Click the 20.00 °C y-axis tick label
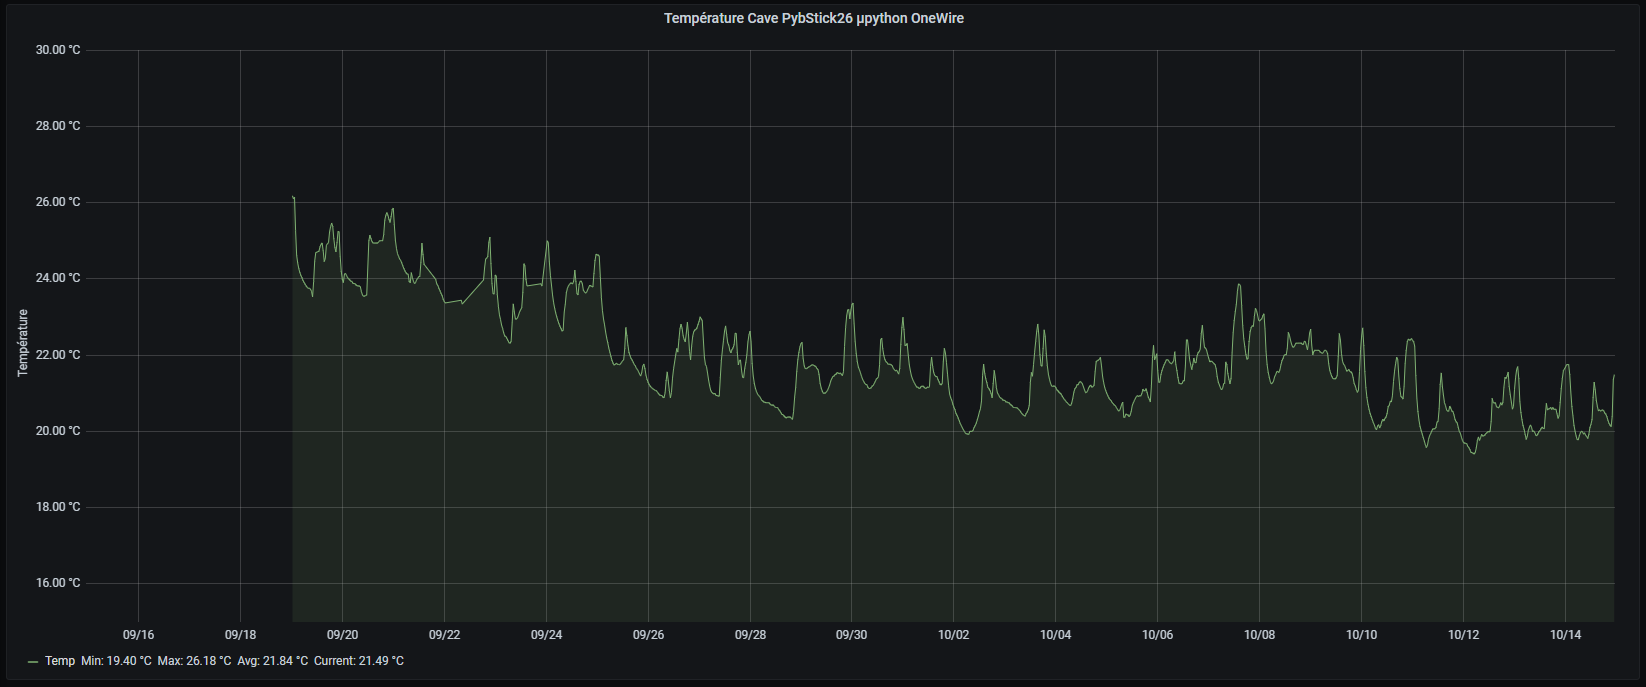 (x=58, y=431)
